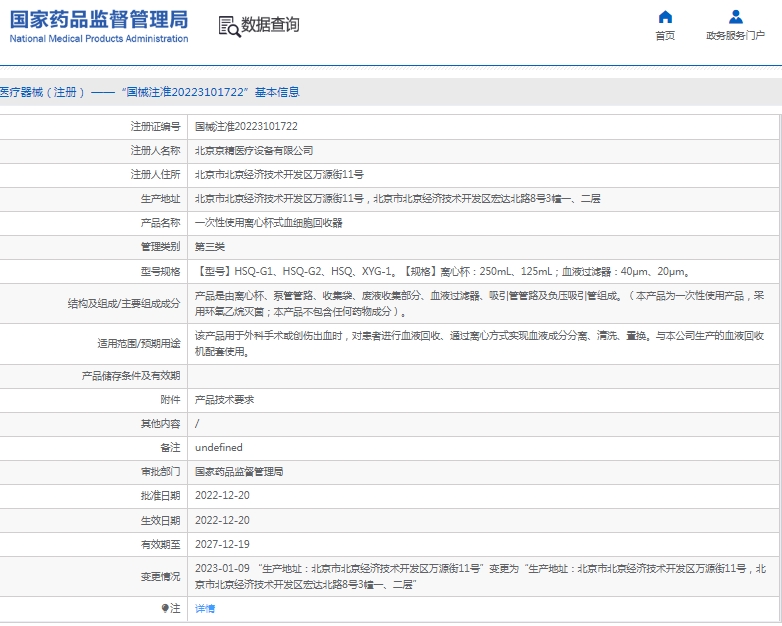Click the 变更情况 change record text
Image resolution: width=782 pixels, height=626 pixels.
[480, 577]
